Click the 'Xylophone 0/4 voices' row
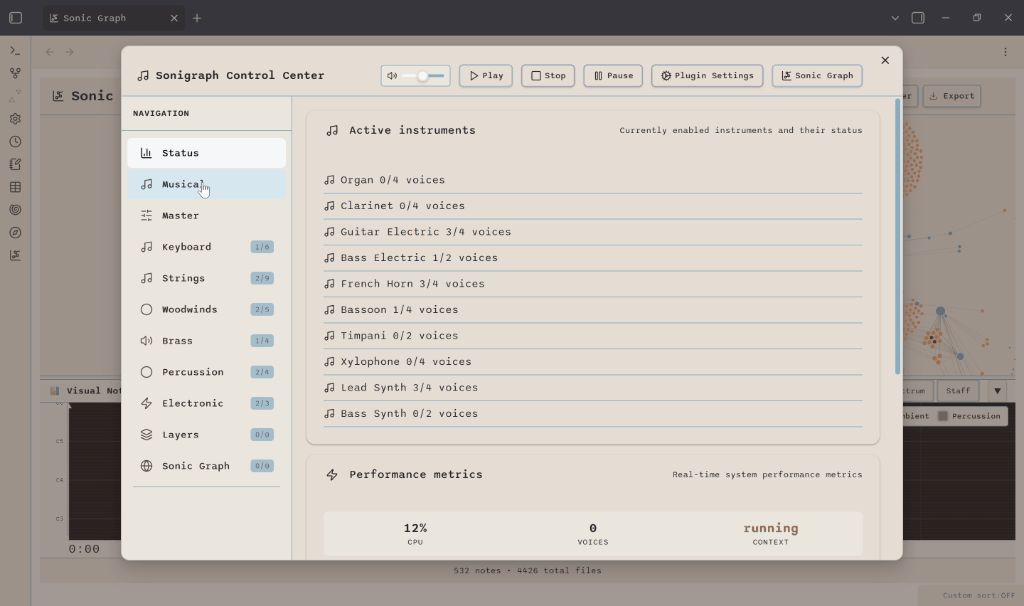 593,362
